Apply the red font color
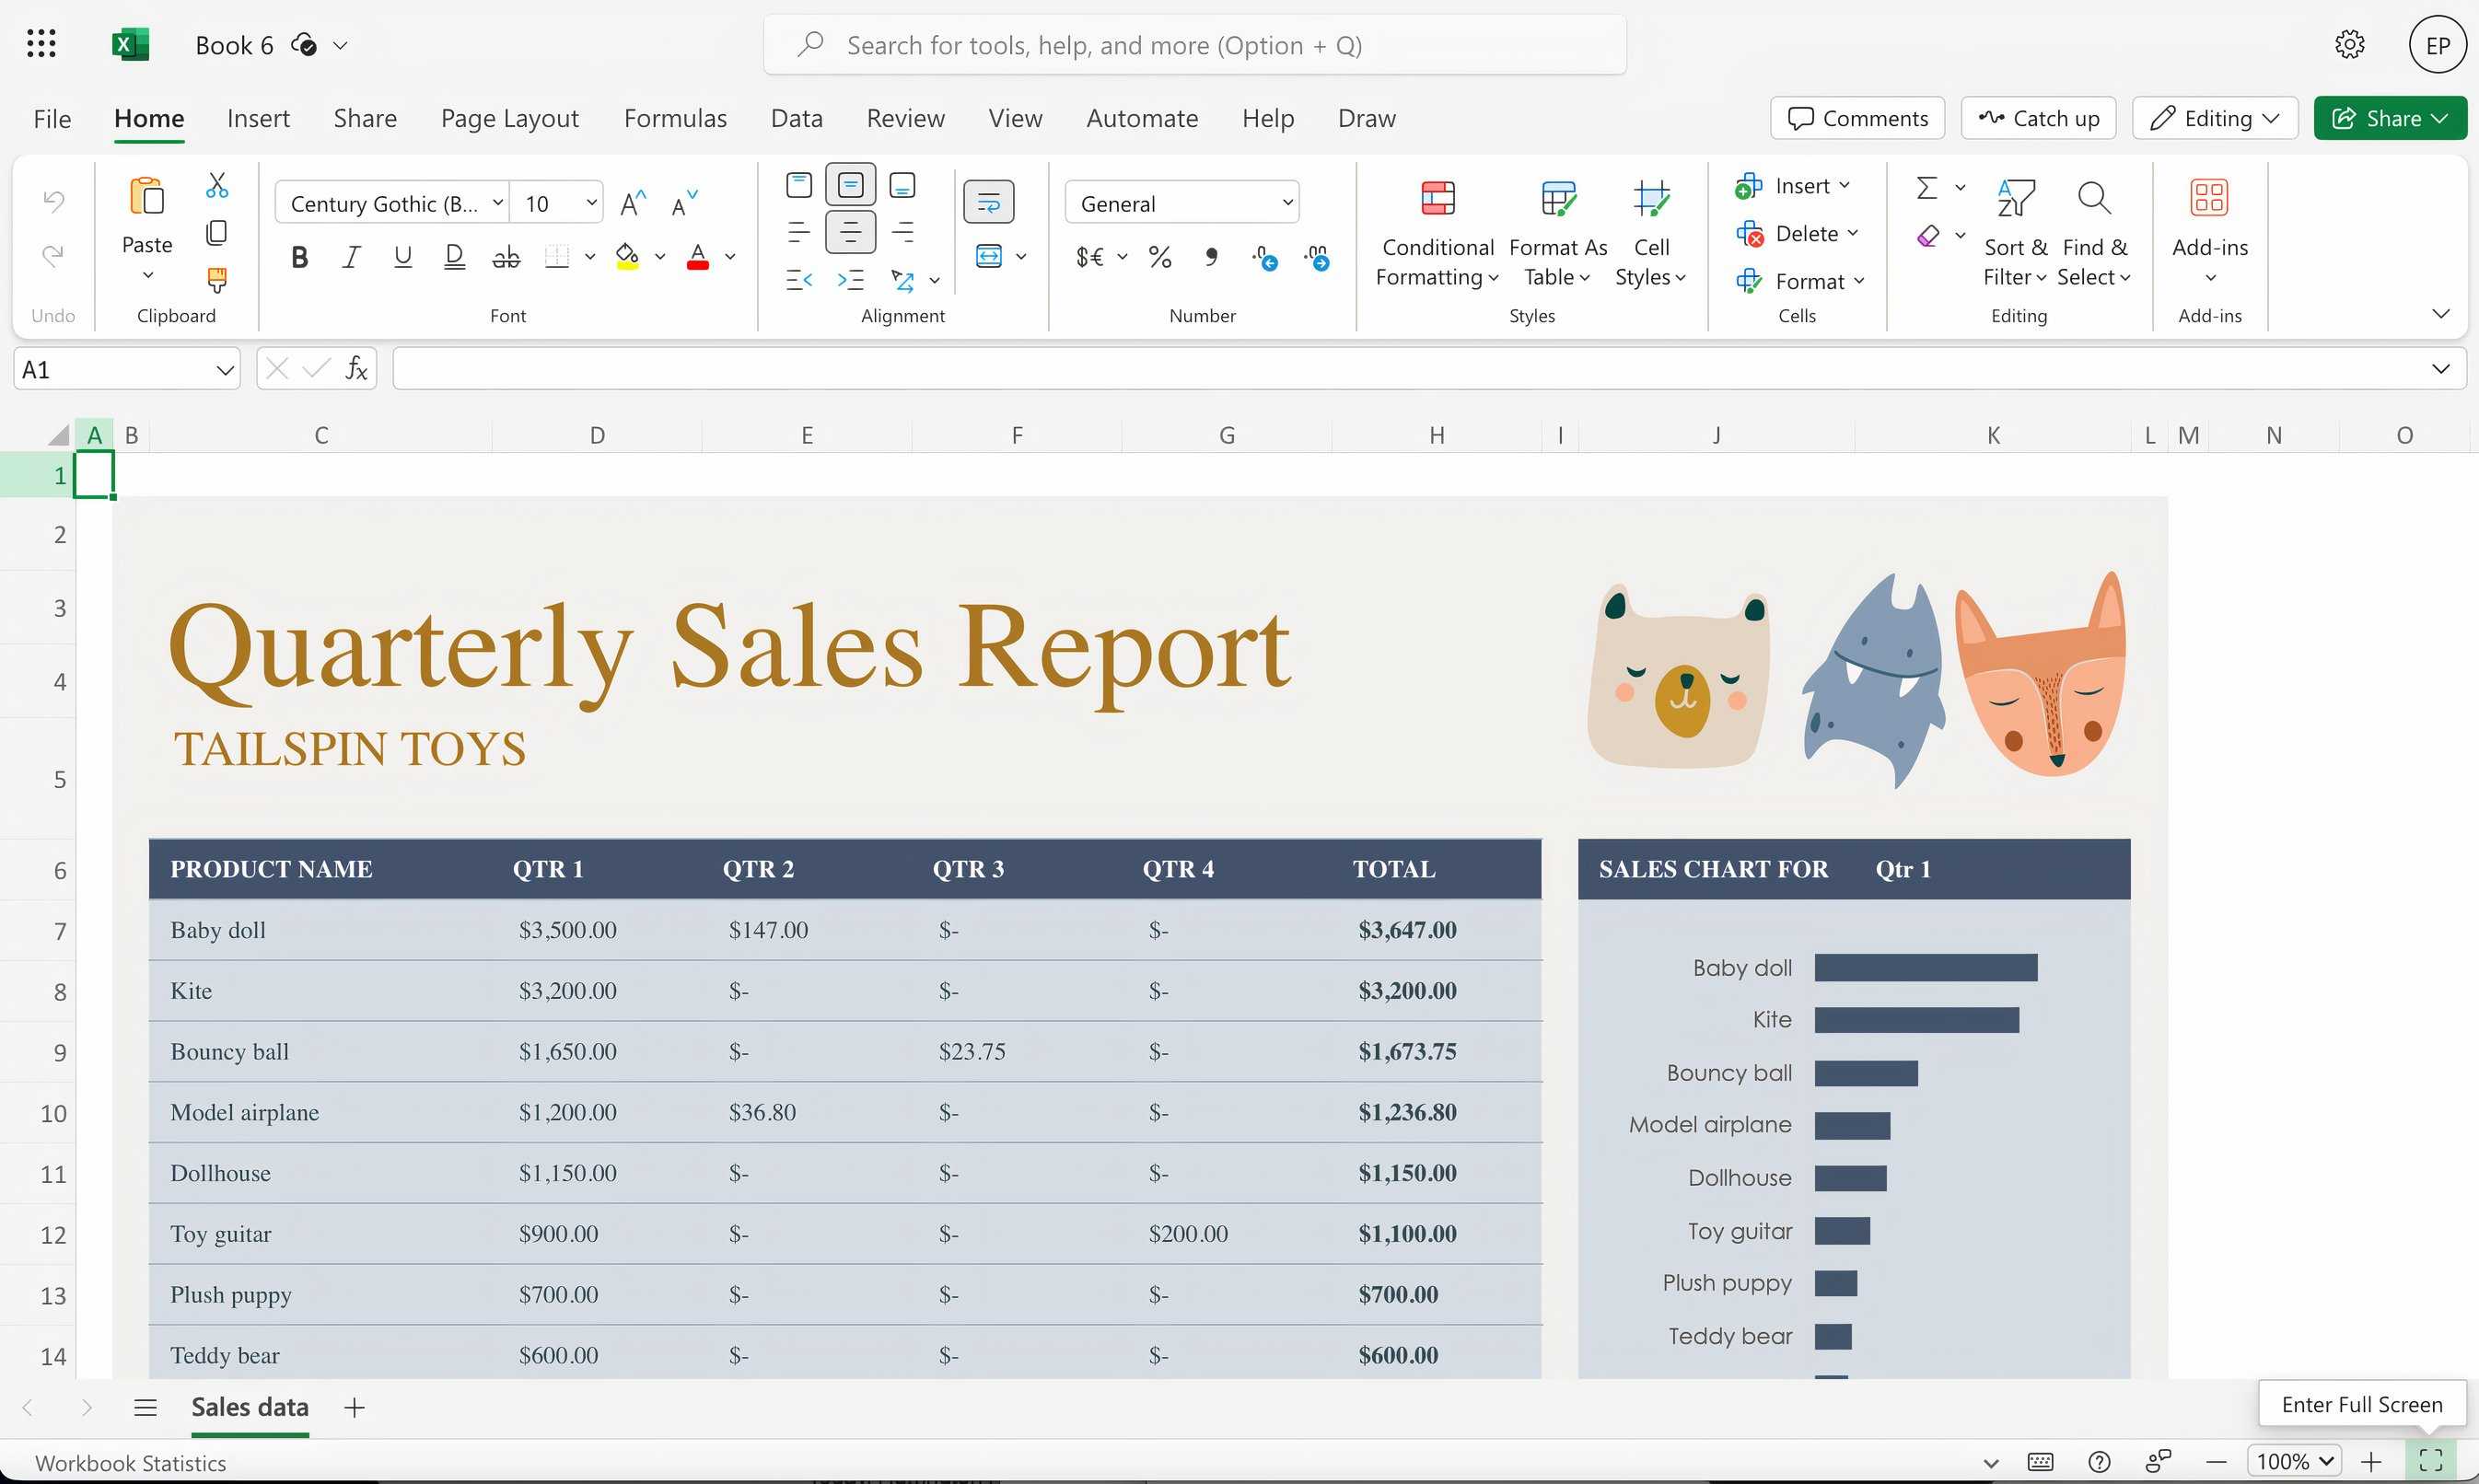The width and height of the screenshot is (2479, 1484). pyautogui.click(x=698, y=258)
